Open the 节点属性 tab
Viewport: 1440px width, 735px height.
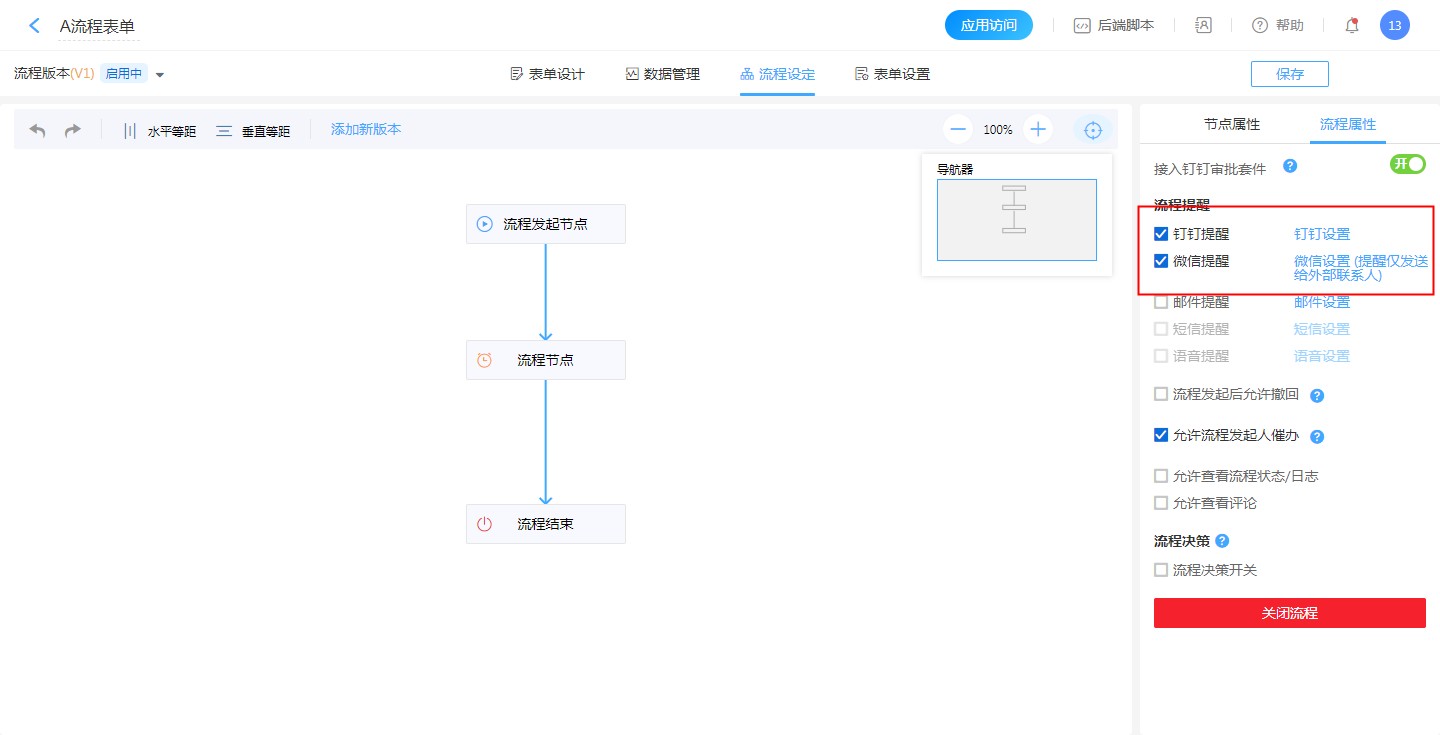point(1232,125)
